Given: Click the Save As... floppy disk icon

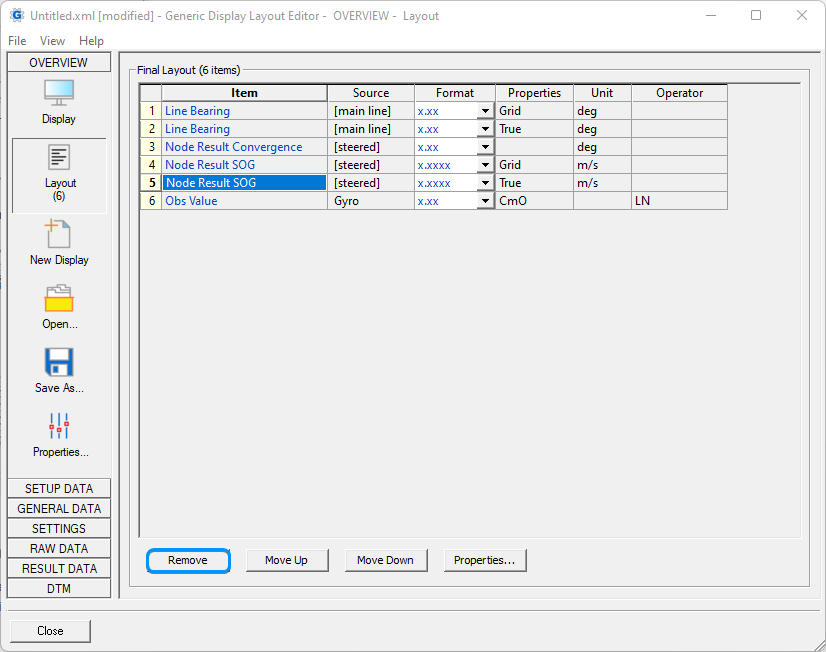Looking at the screenshot, I should click(x=59, y=362).
